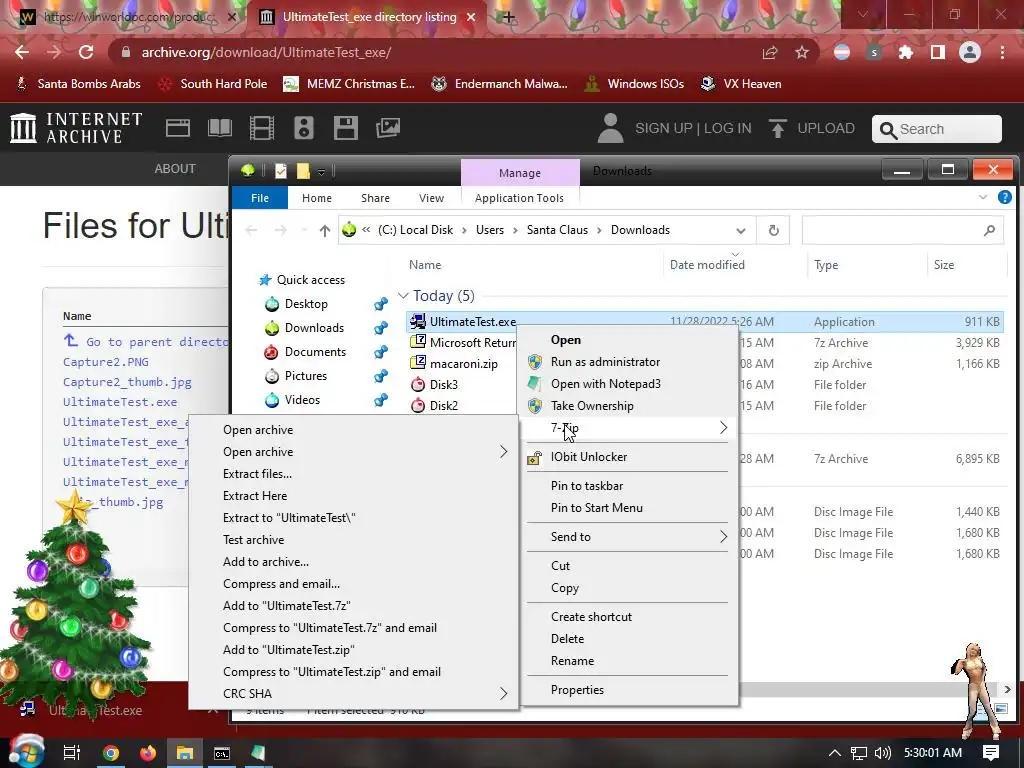Click the Internet Archive logo
This screenshot has width=1024, height=768.
(x=76, y=127)
